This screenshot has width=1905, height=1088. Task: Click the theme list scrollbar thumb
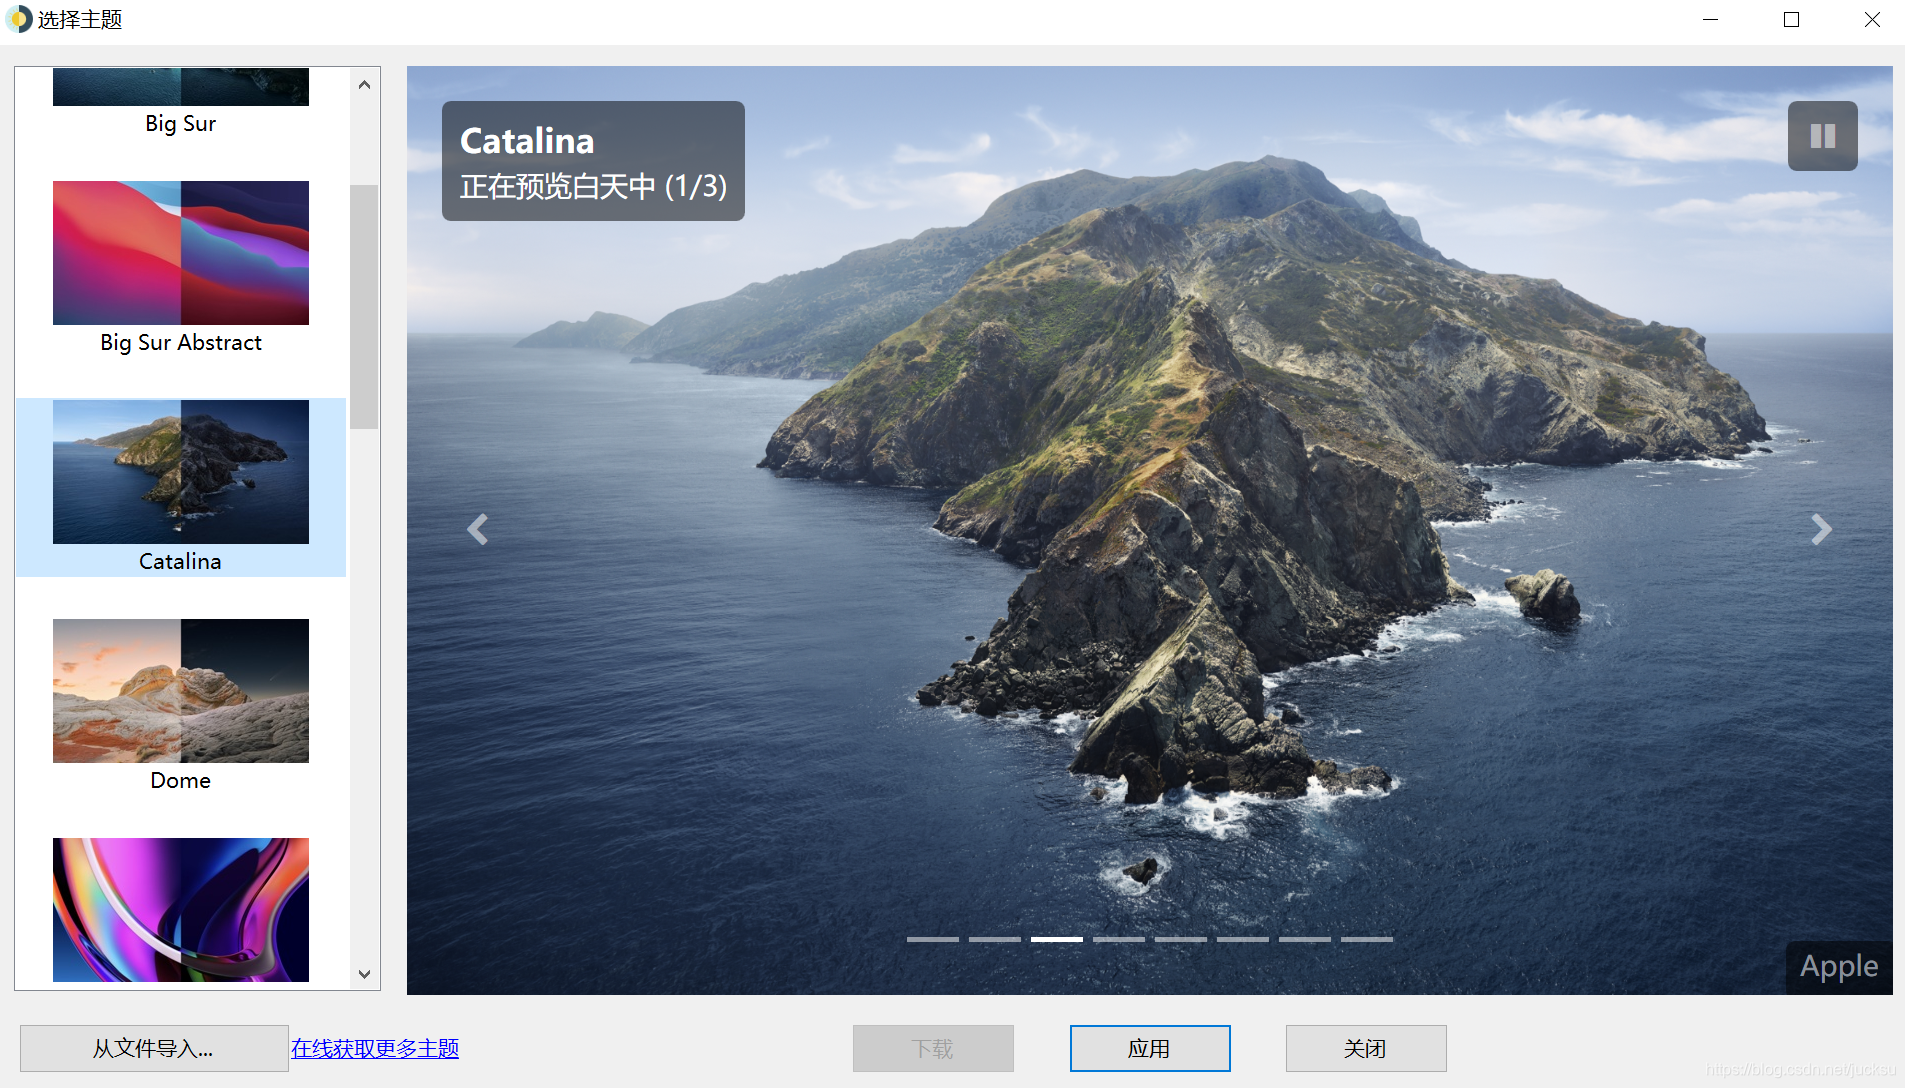click(364, 307)
